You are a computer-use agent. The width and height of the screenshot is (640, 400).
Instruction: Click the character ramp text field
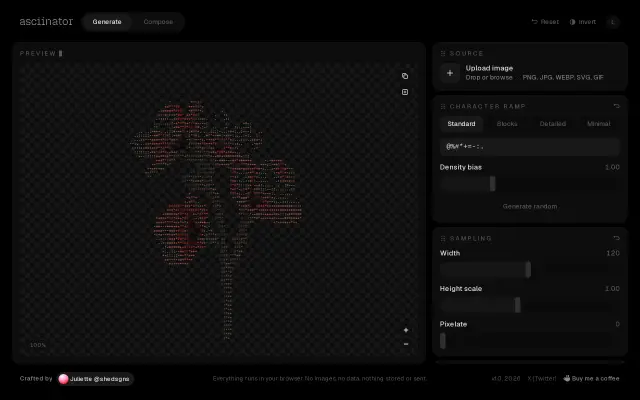[x=530, y=147]
